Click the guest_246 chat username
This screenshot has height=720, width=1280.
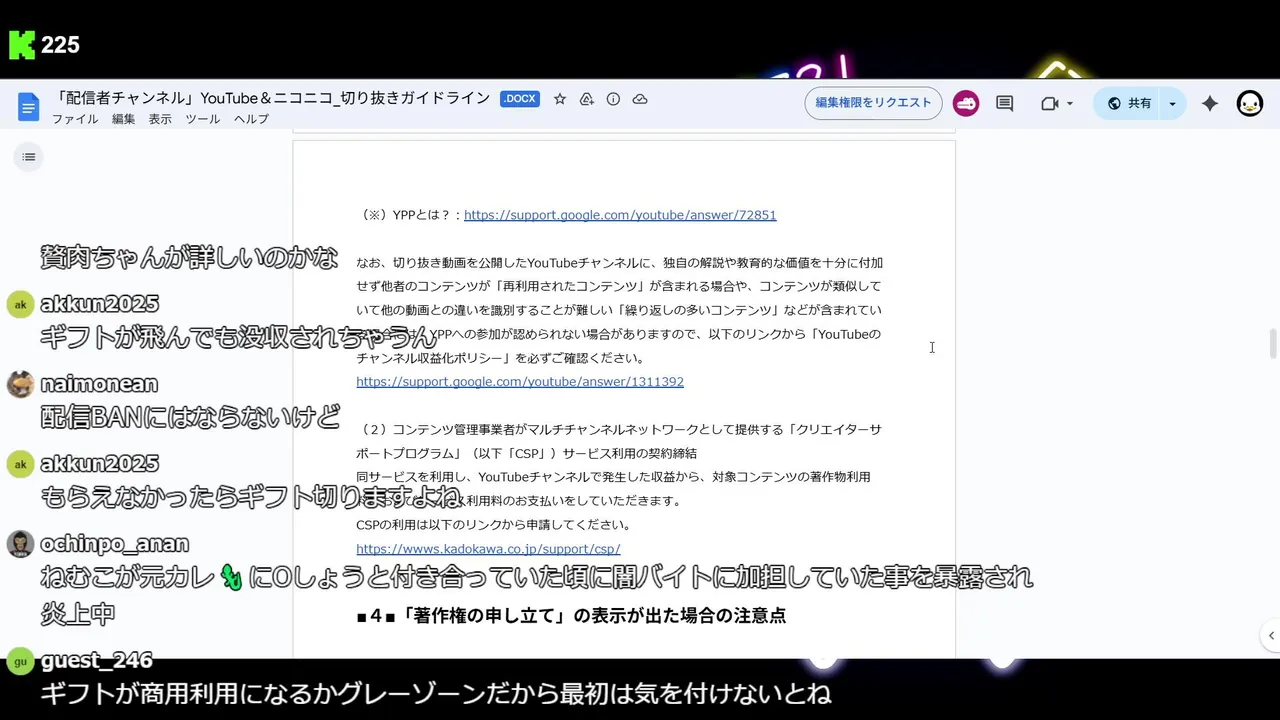coord(96,660)
